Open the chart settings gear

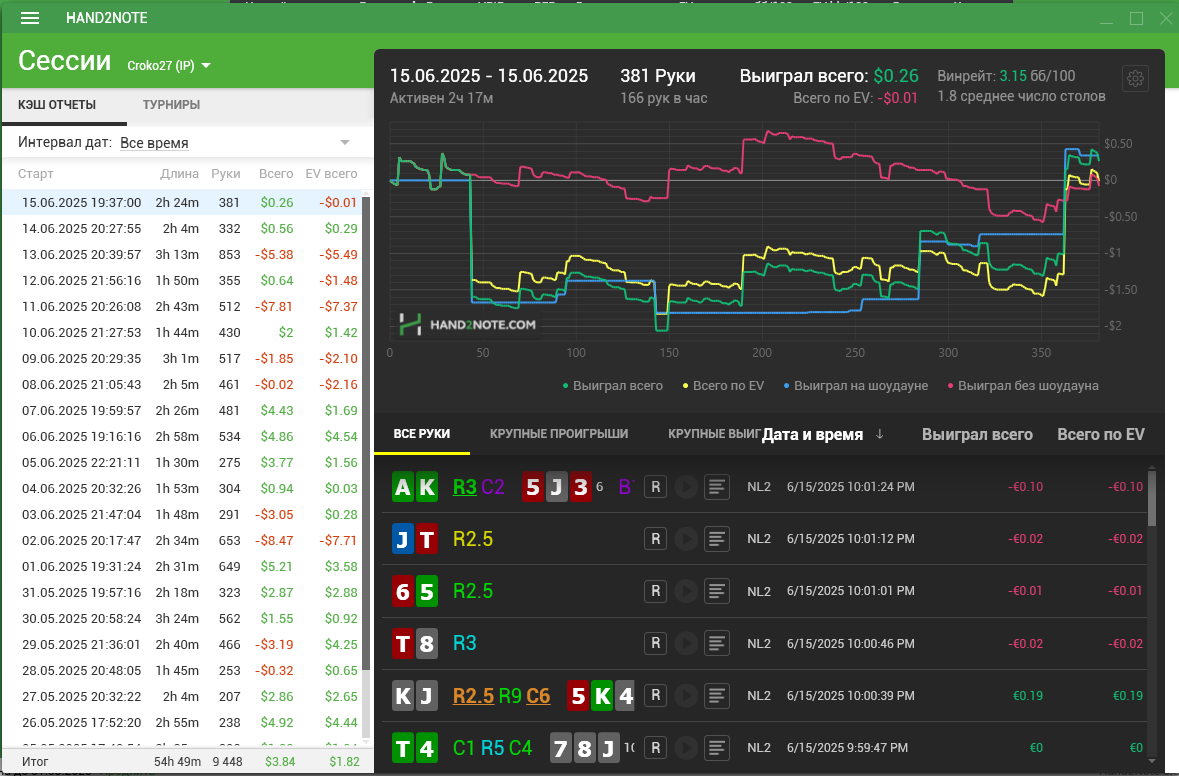[x=1135, y=78]
